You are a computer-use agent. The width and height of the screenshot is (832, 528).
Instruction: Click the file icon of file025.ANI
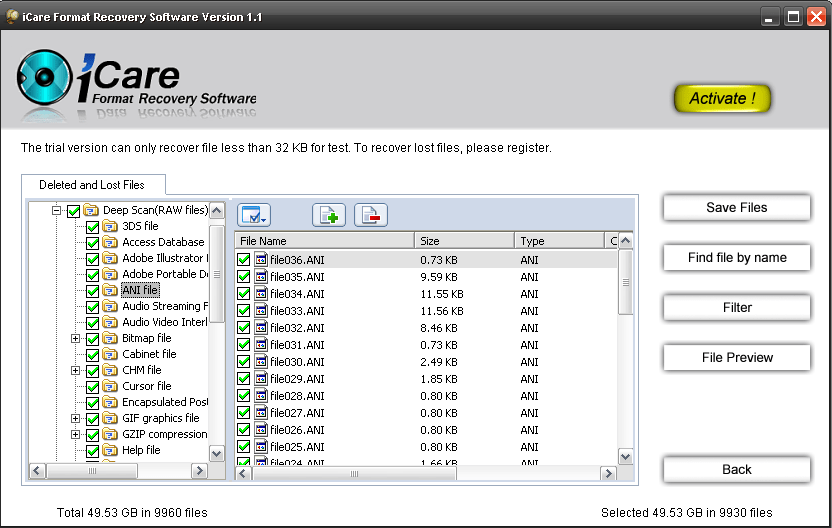tap(261, 446)
